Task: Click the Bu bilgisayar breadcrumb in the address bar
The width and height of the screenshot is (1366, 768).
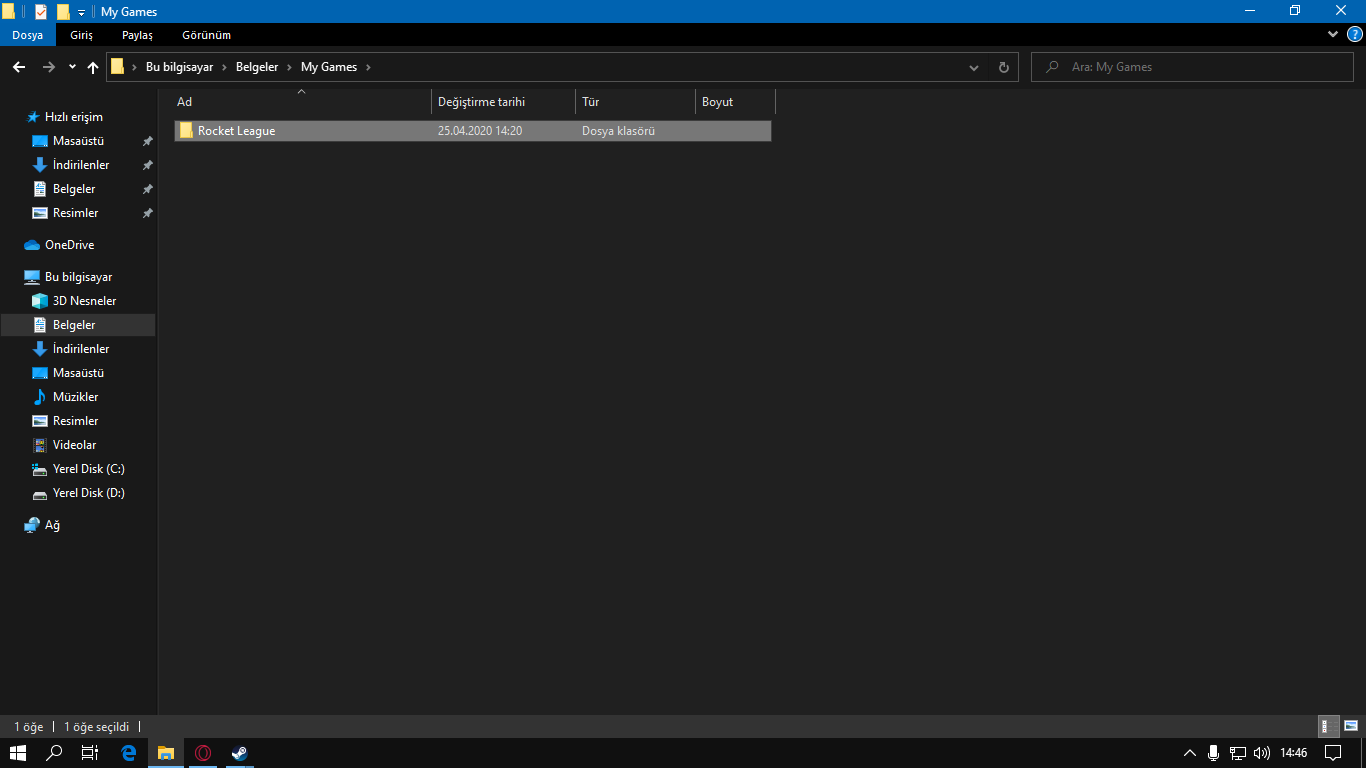Action: click(179, 67)
